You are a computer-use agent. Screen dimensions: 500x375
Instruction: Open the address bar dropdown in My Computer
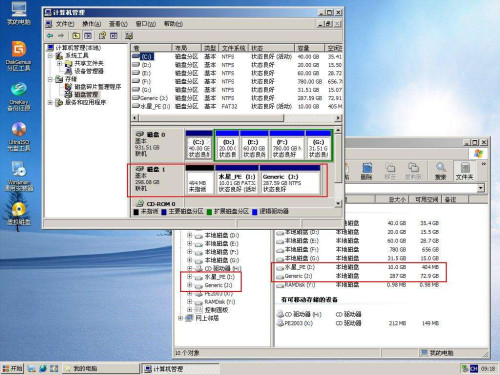tap(480, 188)
